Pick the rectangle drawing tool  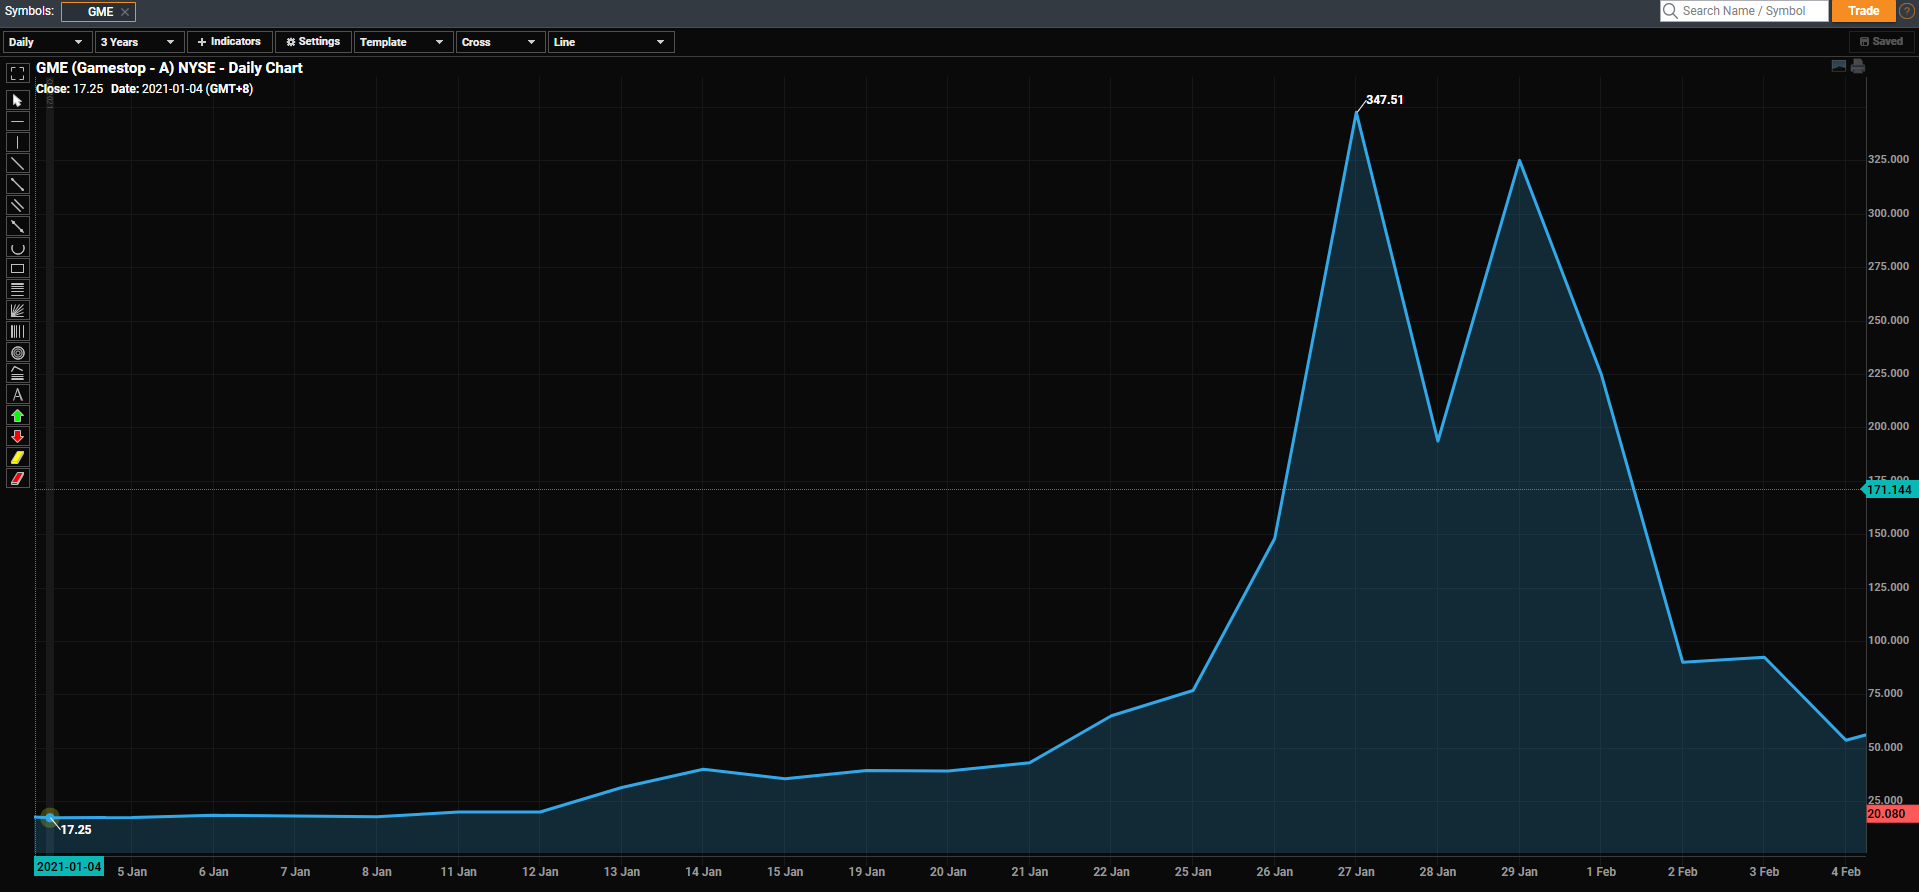(x=17, y=269)
